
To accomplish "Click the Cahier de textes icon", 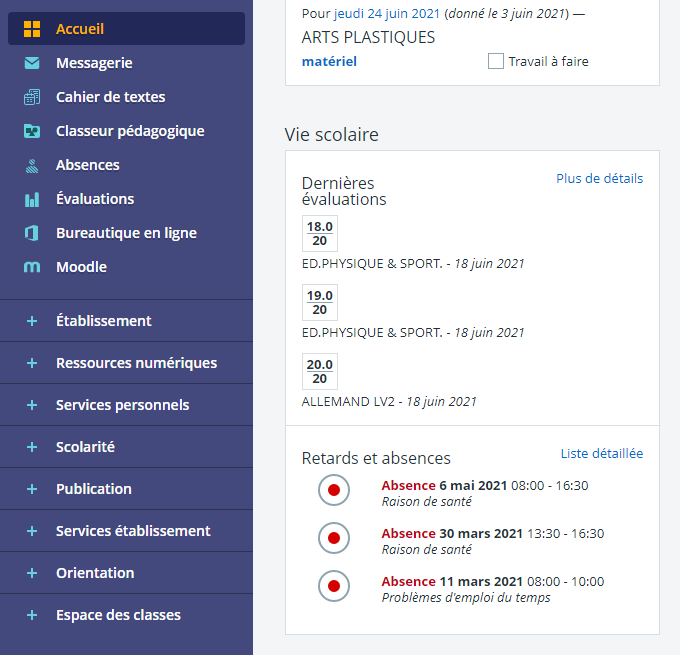I will point(32,97).
